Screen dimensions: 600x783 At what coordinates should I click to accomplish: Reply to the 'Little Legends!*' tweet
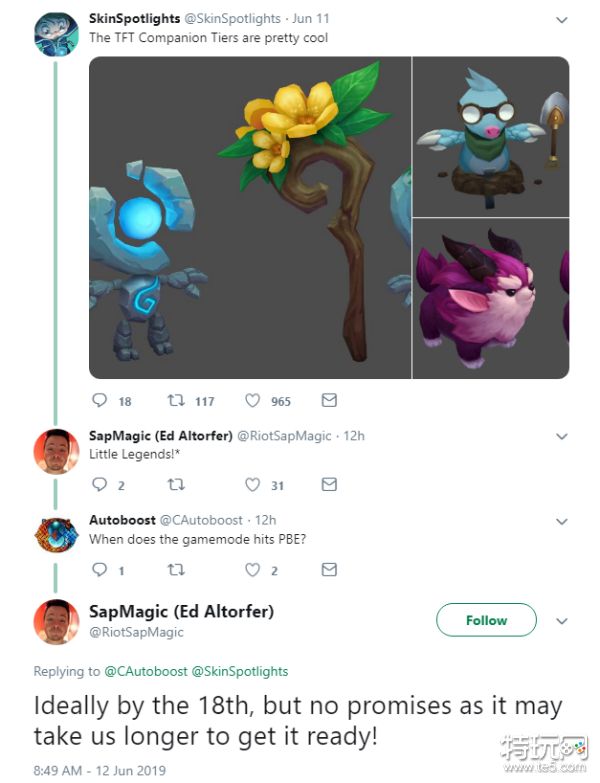100,484
